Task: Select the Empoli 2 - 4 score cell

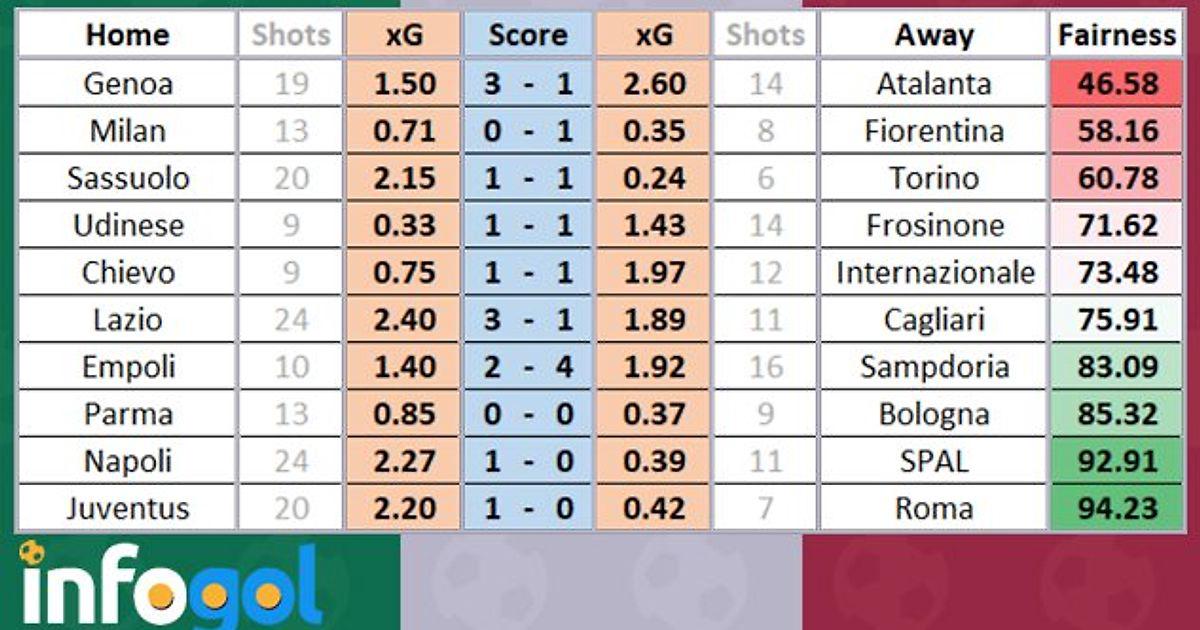Action: coord(528,367)
